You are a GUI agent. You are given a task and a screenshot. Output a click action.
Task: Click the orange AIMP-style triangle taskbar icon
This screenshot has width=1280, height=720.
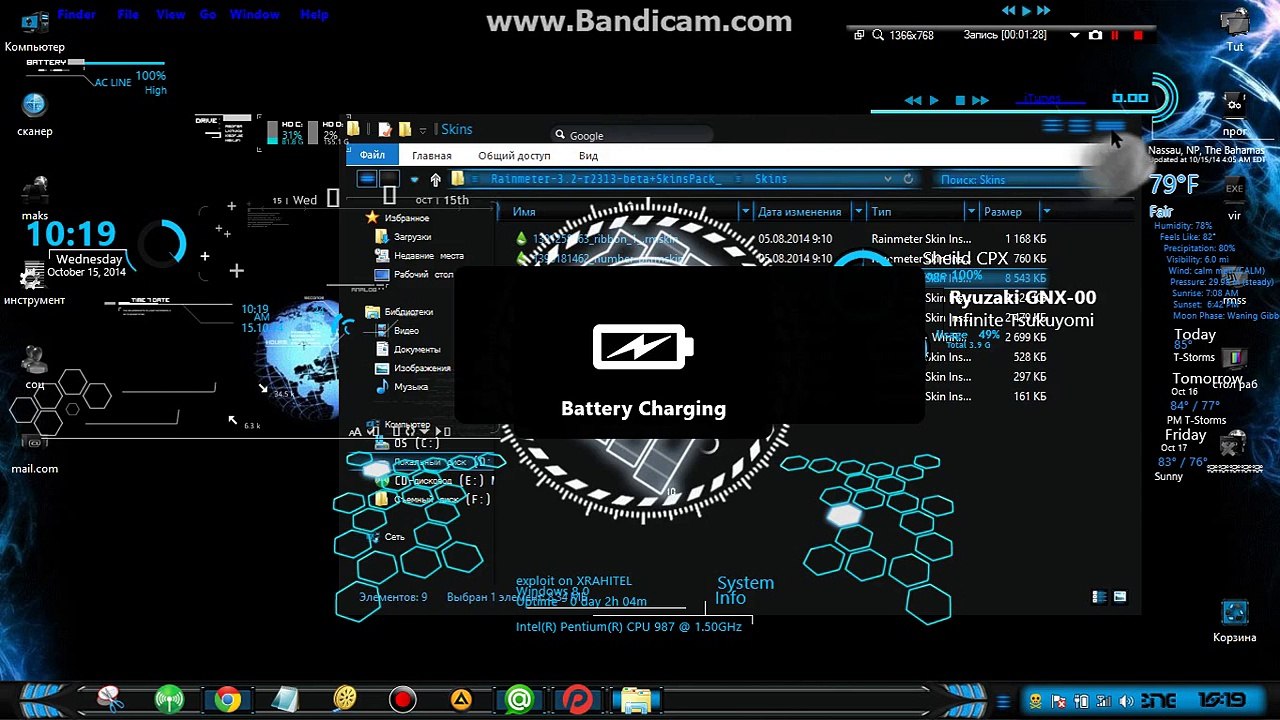click(x=461, y=700)
